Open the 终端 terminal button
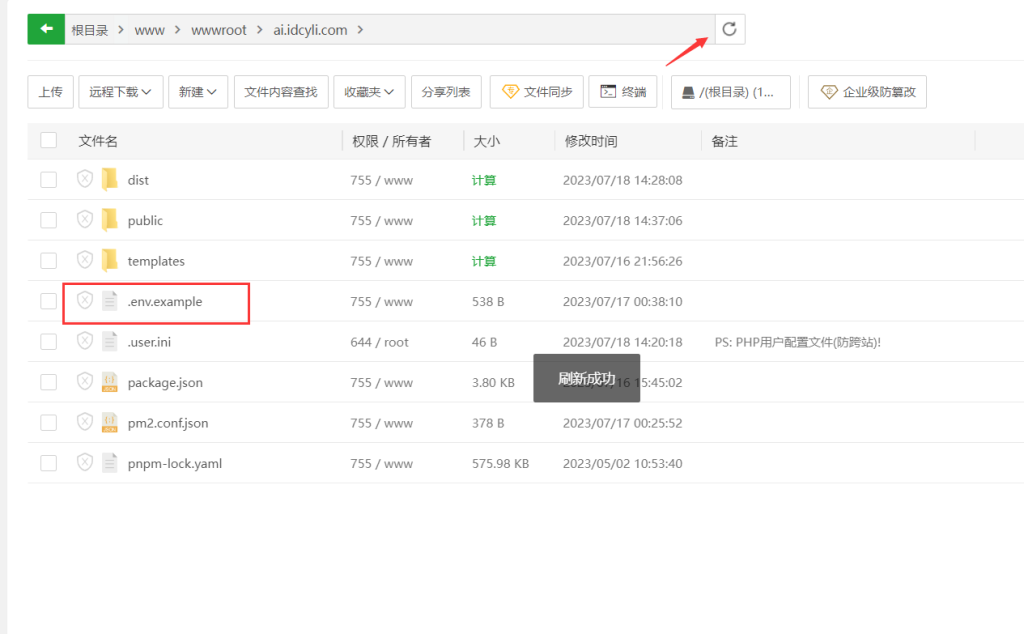 point(623,92)
